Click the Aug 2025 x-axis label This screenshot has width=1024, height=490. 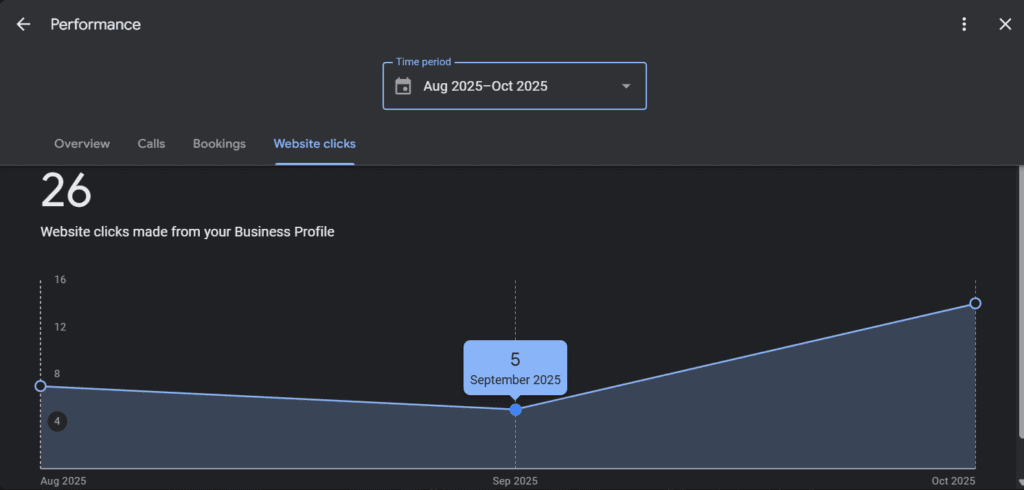pos(63,481)
